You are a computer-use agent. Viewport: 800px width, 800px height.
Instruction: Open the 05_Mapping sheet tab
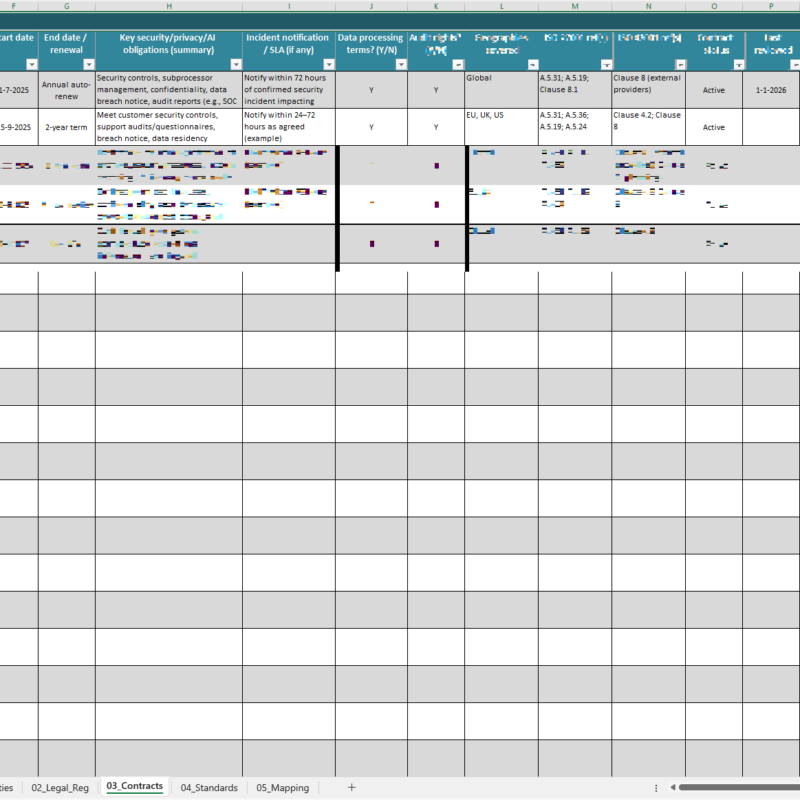click(282, 787)
